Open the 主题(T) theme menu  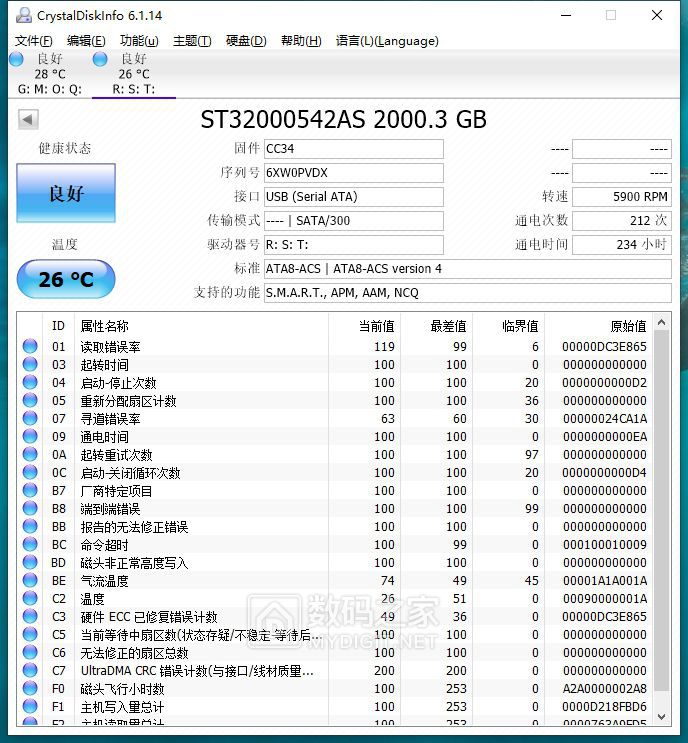pos(192,41)
